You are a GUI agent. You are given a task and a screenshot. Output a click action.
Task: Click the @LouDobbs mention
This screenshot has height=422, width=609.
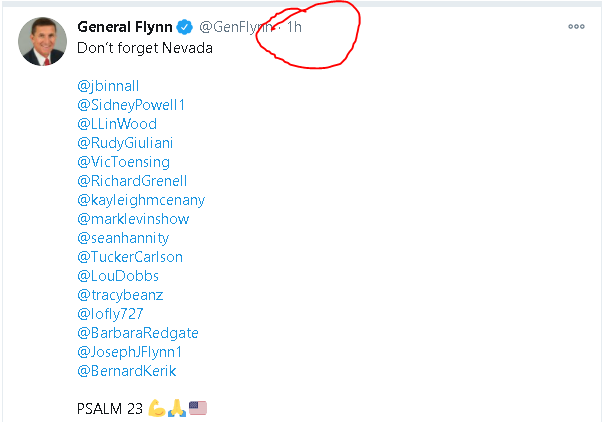118,276
